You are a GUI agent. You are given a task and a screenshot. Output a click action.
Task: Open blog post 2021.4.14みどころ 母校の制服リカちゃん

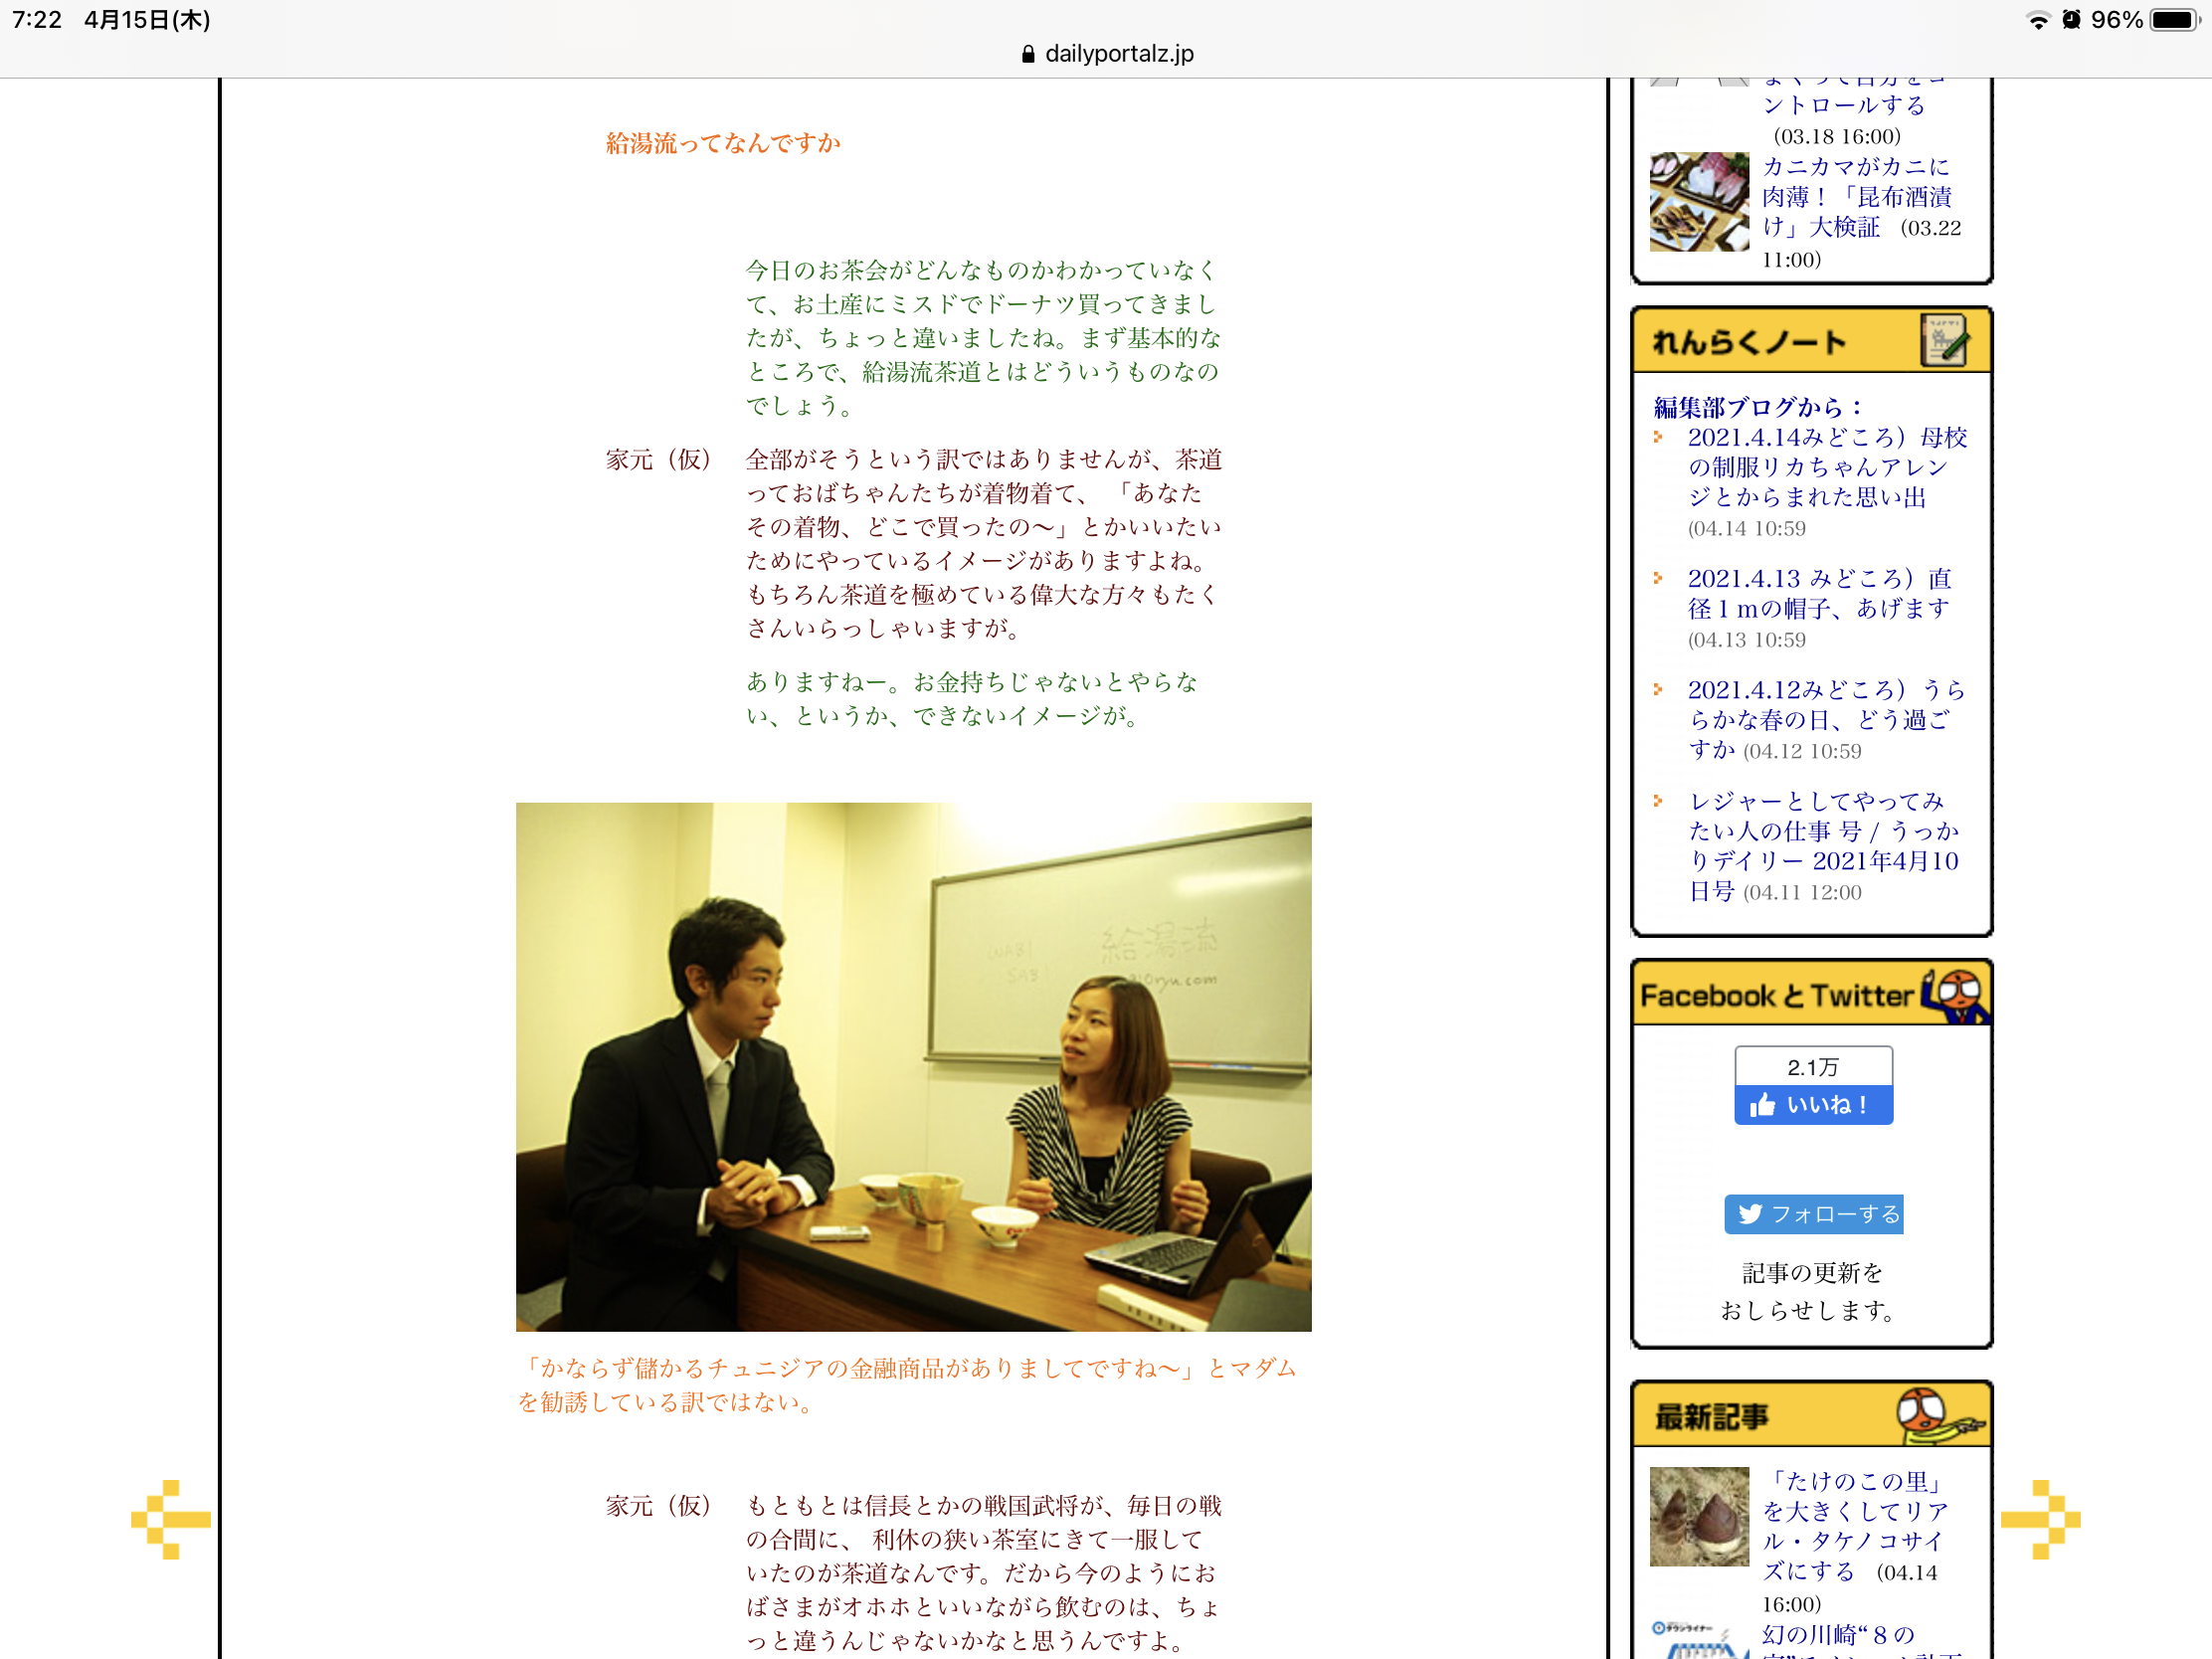(1827, 467)
